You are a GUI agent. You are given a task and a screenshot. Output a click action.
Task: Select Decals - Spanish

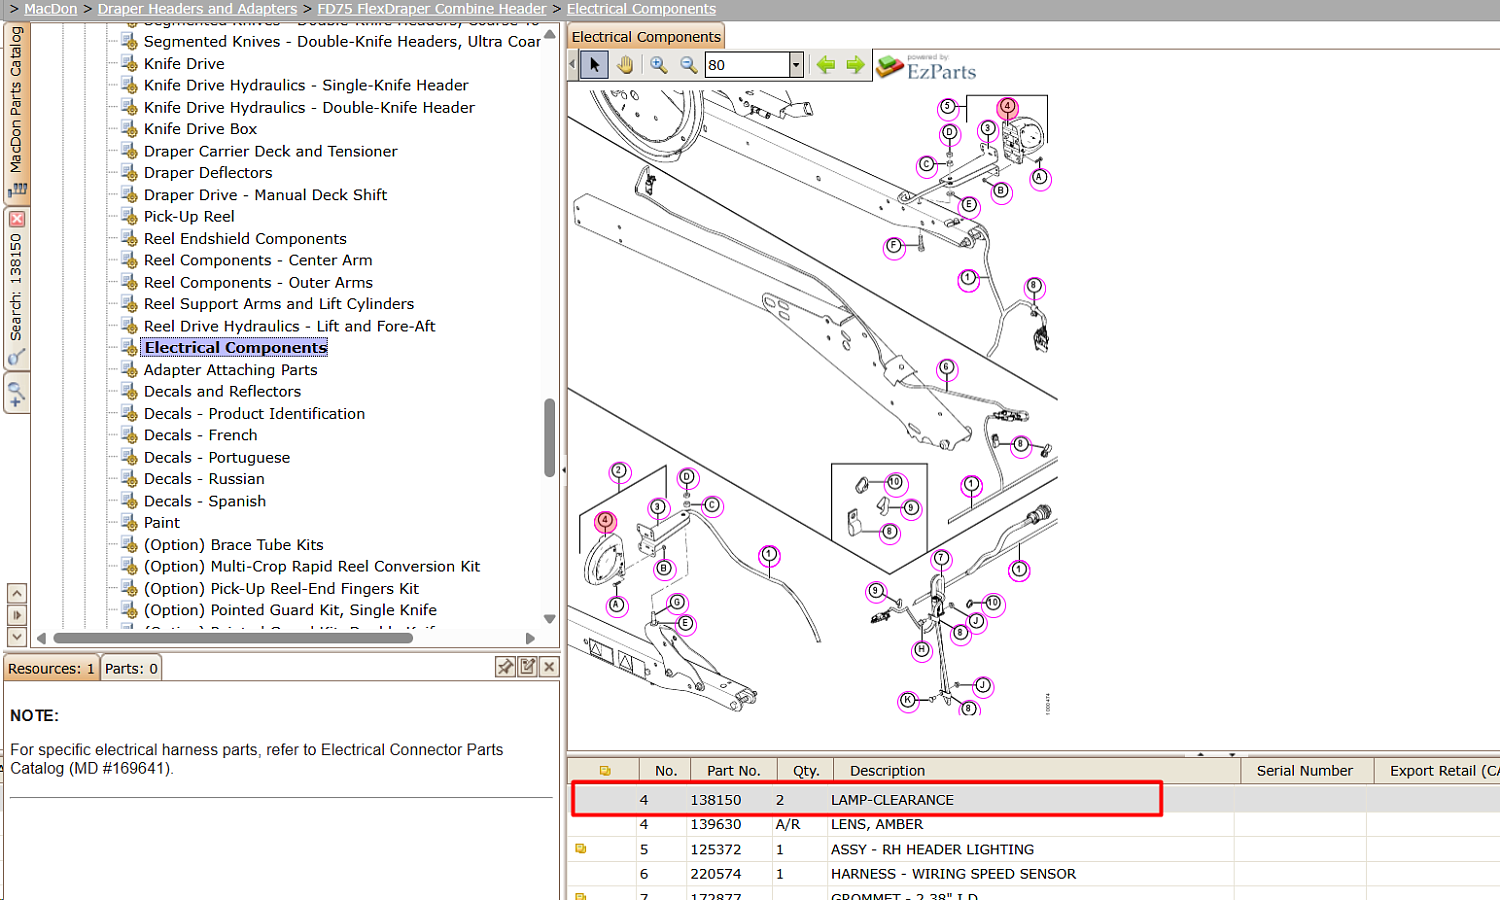tap(205, 502)
